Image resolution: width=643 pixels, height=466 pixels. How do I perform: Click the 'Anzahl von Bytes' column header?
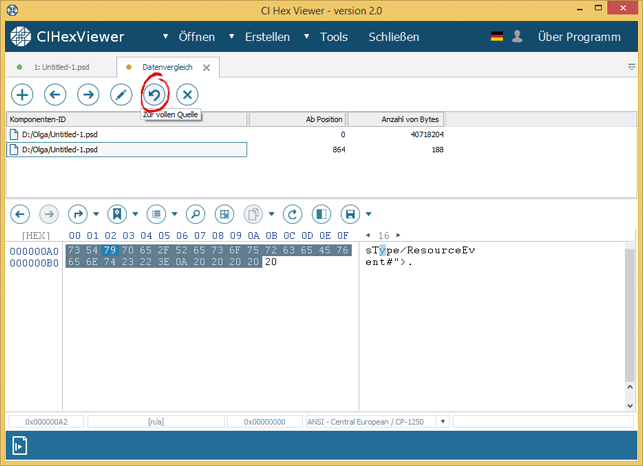(396, 119)
